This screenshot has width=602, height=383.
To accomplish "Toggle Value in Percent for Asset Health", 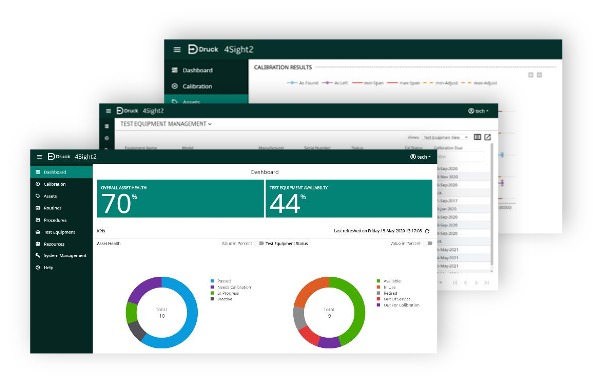I will coord(260,243).
